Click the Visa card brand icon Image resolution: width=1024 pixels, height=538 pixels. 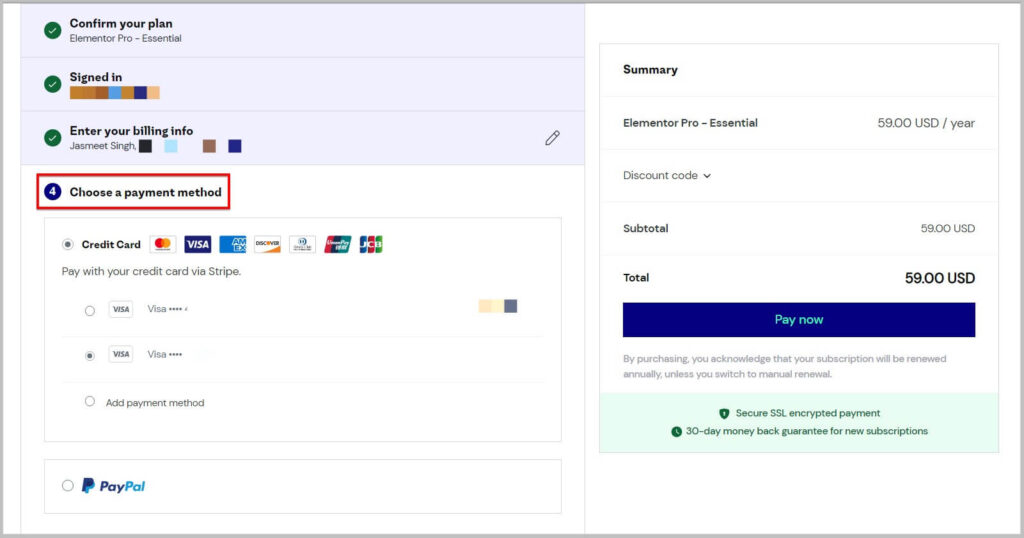197,244
